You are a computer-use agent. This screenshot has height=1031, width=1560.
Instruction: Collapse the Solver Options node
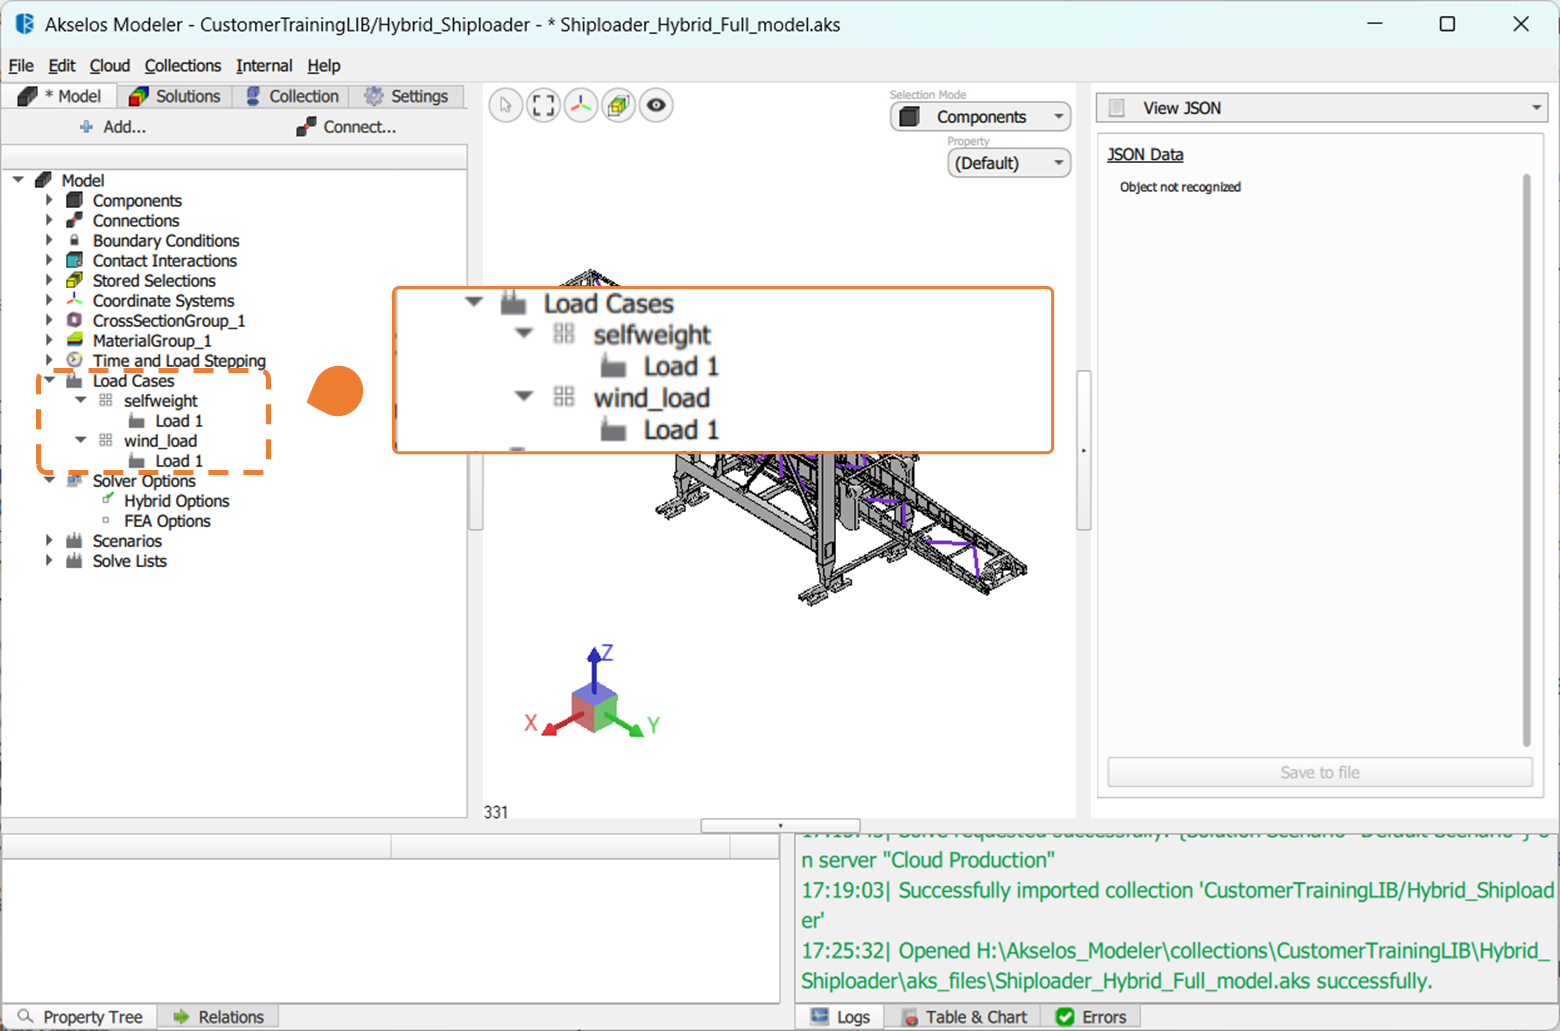tap(49, 480)
